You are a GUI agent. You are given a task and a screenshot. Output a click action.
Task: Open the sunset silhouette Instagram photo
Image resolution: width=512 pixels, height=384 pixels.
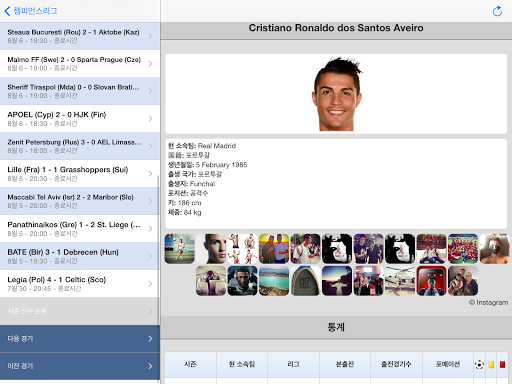pos(337,281)
